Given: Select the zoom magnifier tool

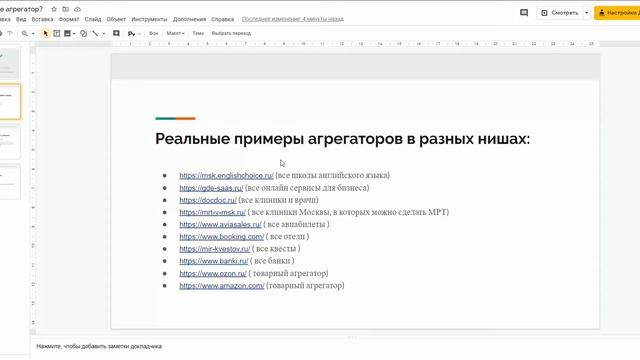Looking at the screenshot, I should (25, 33).
